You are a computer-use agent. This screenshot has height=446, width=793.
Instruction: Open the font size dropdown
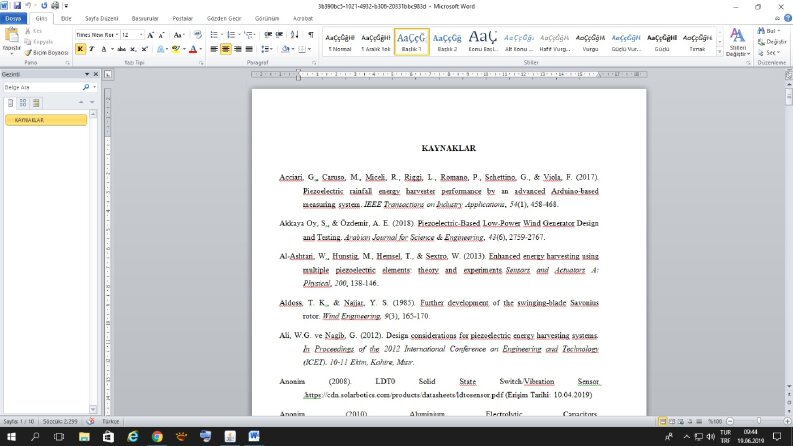[x=141, y=35]
